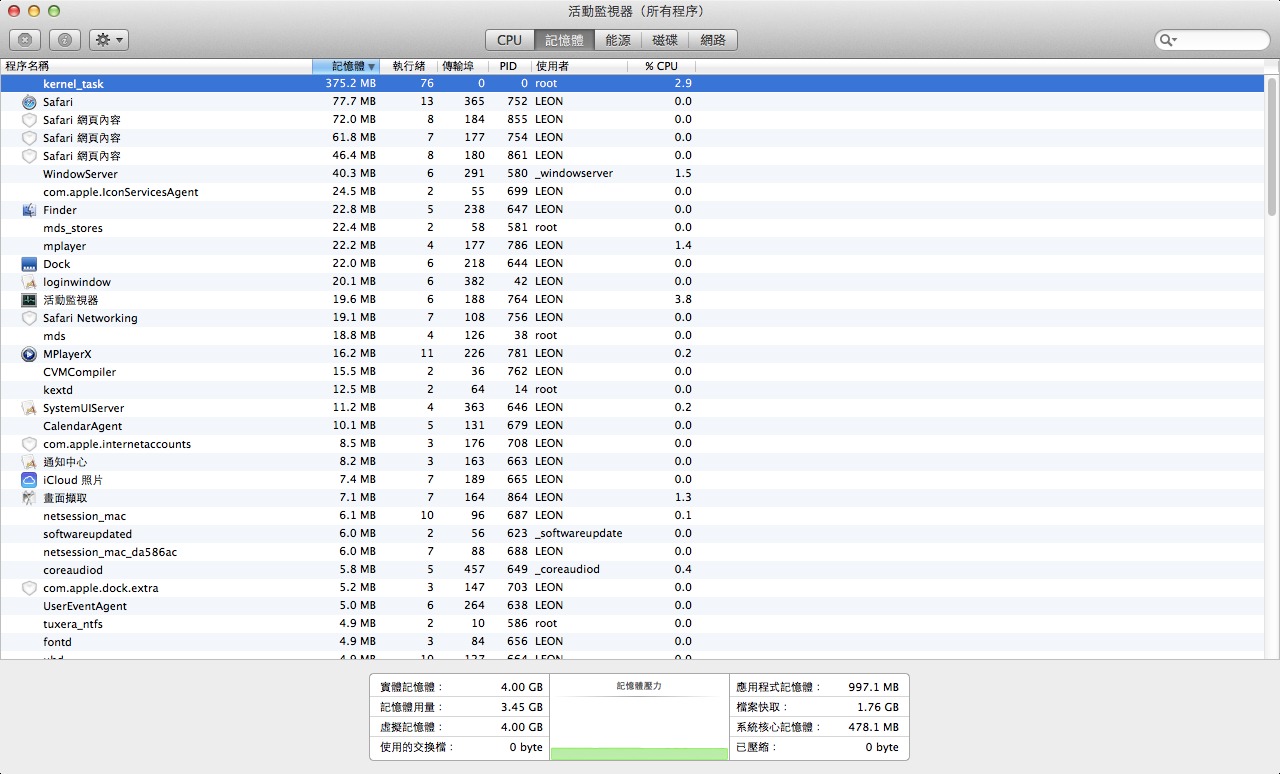Select the netsession_mac process
This screenshot has height=774, width=1280.
633,516
